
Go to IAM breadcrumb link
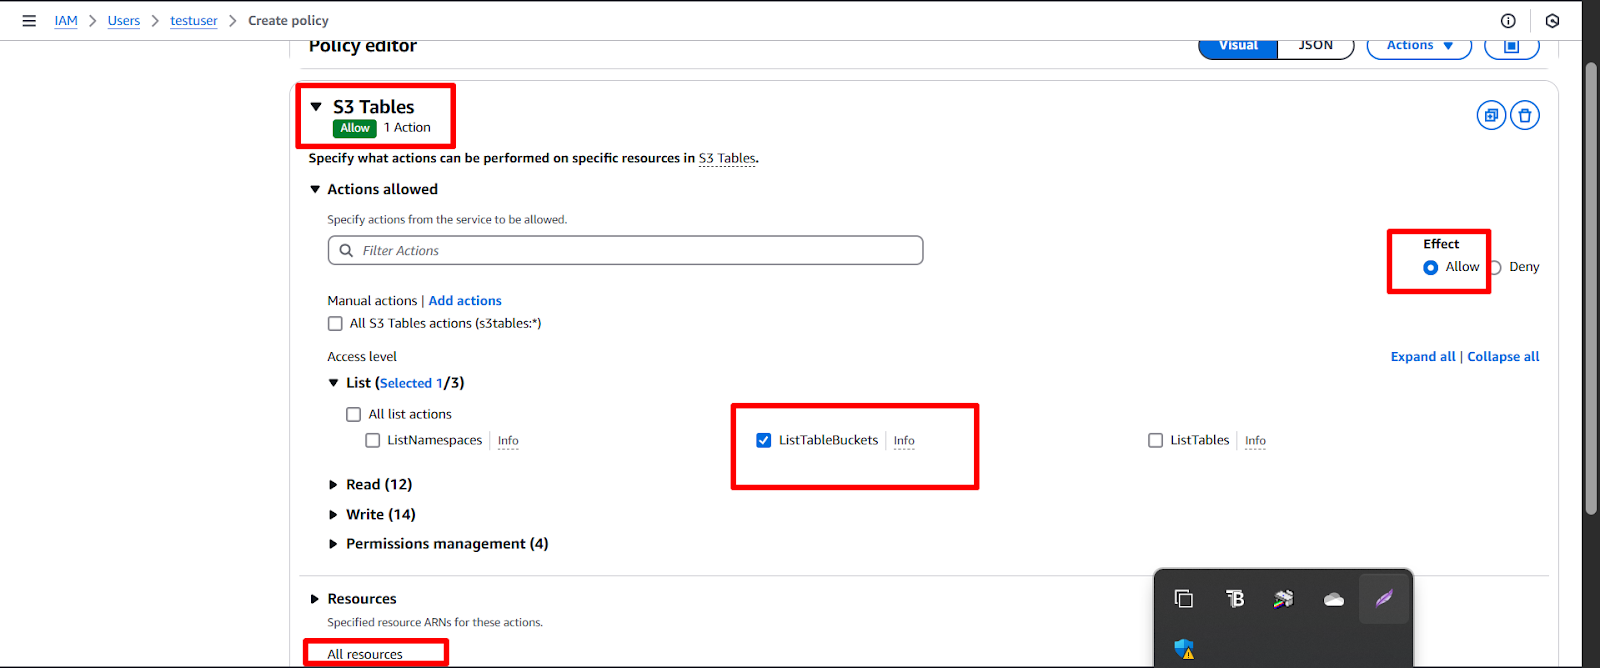coord(66,21)
